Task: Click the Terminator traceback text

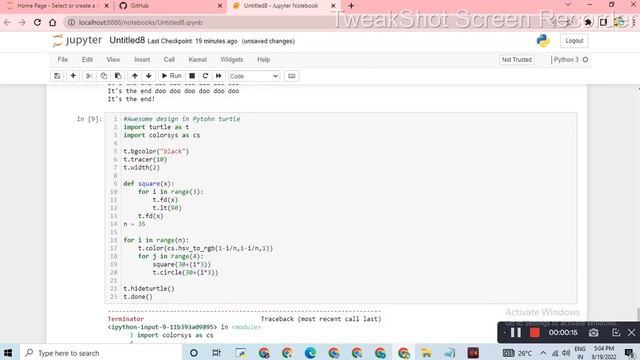Action: pyautogui.click(x=126, y=319)
